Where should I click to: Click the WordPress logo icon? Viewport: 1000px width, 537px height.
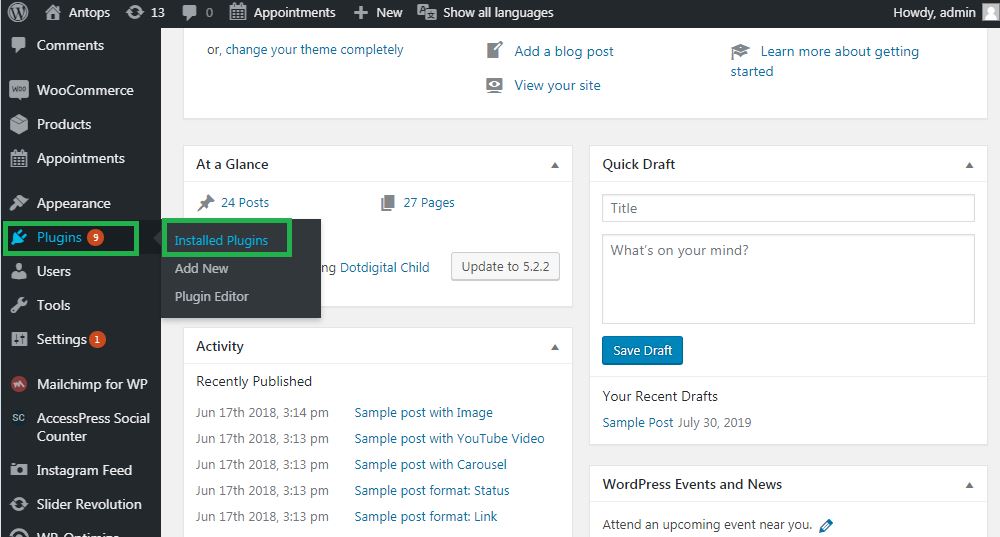[x=18, y=12]
